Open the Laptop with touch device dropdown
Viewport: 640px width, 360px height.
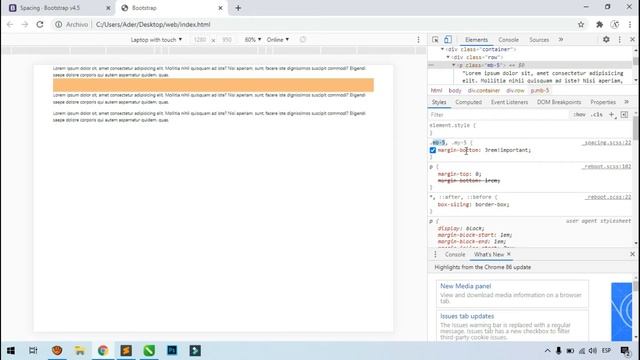point(156,40)
